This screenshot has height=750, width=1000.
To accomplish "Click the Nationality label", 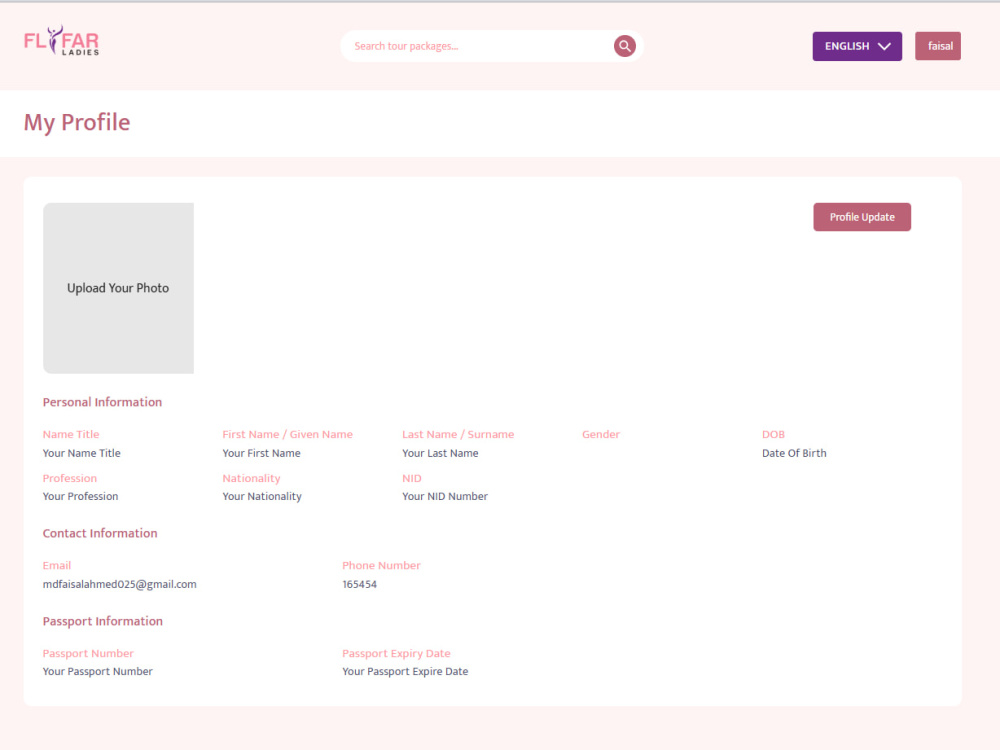I will (251, 478).
